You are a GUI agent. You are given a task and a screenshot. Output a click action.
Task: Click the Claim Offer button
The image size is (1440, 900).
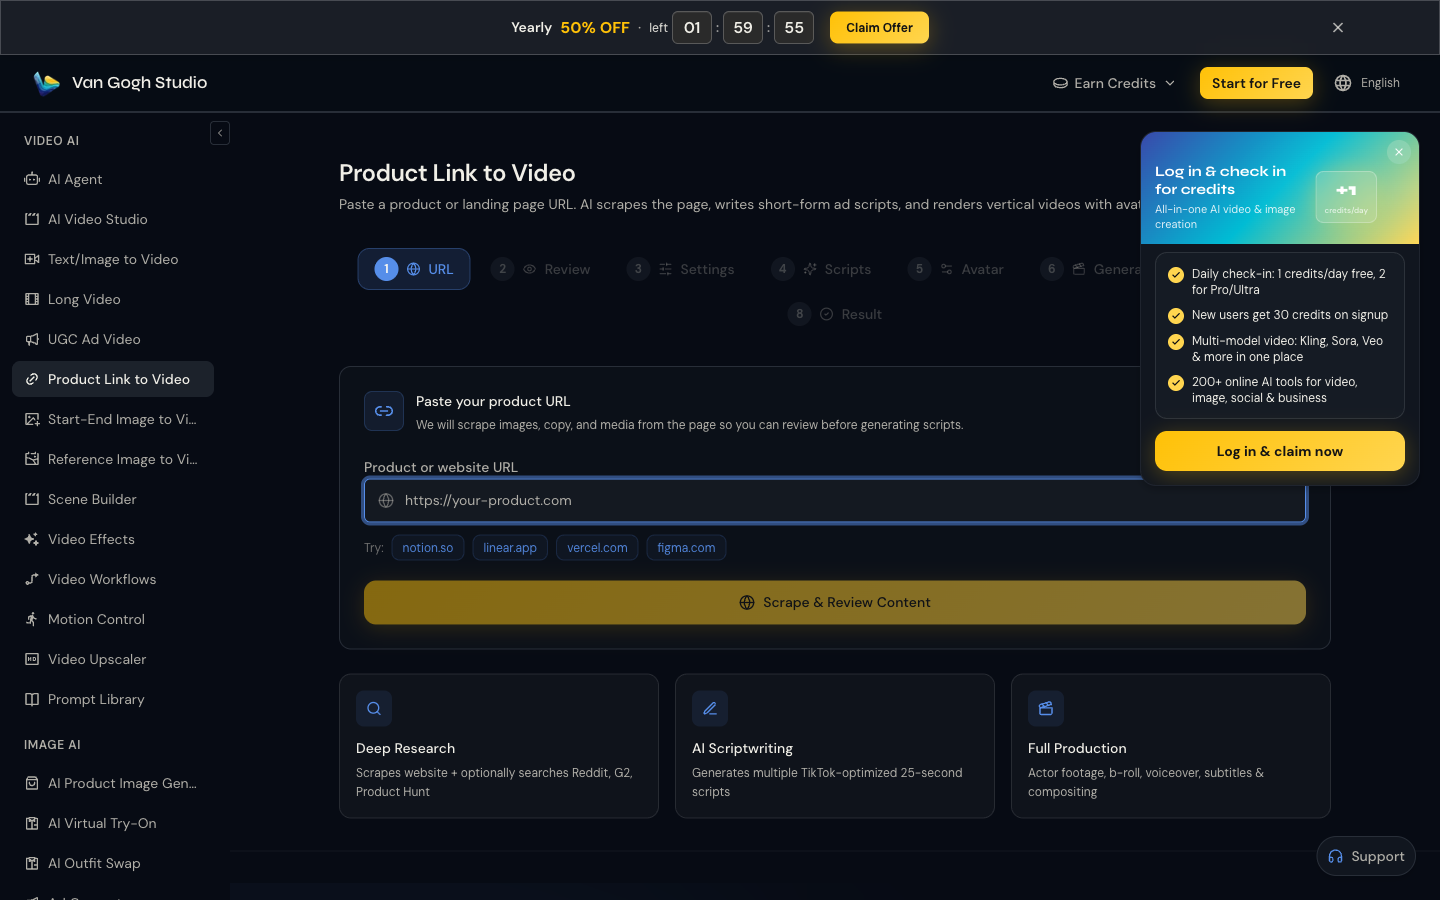point(879,28)
